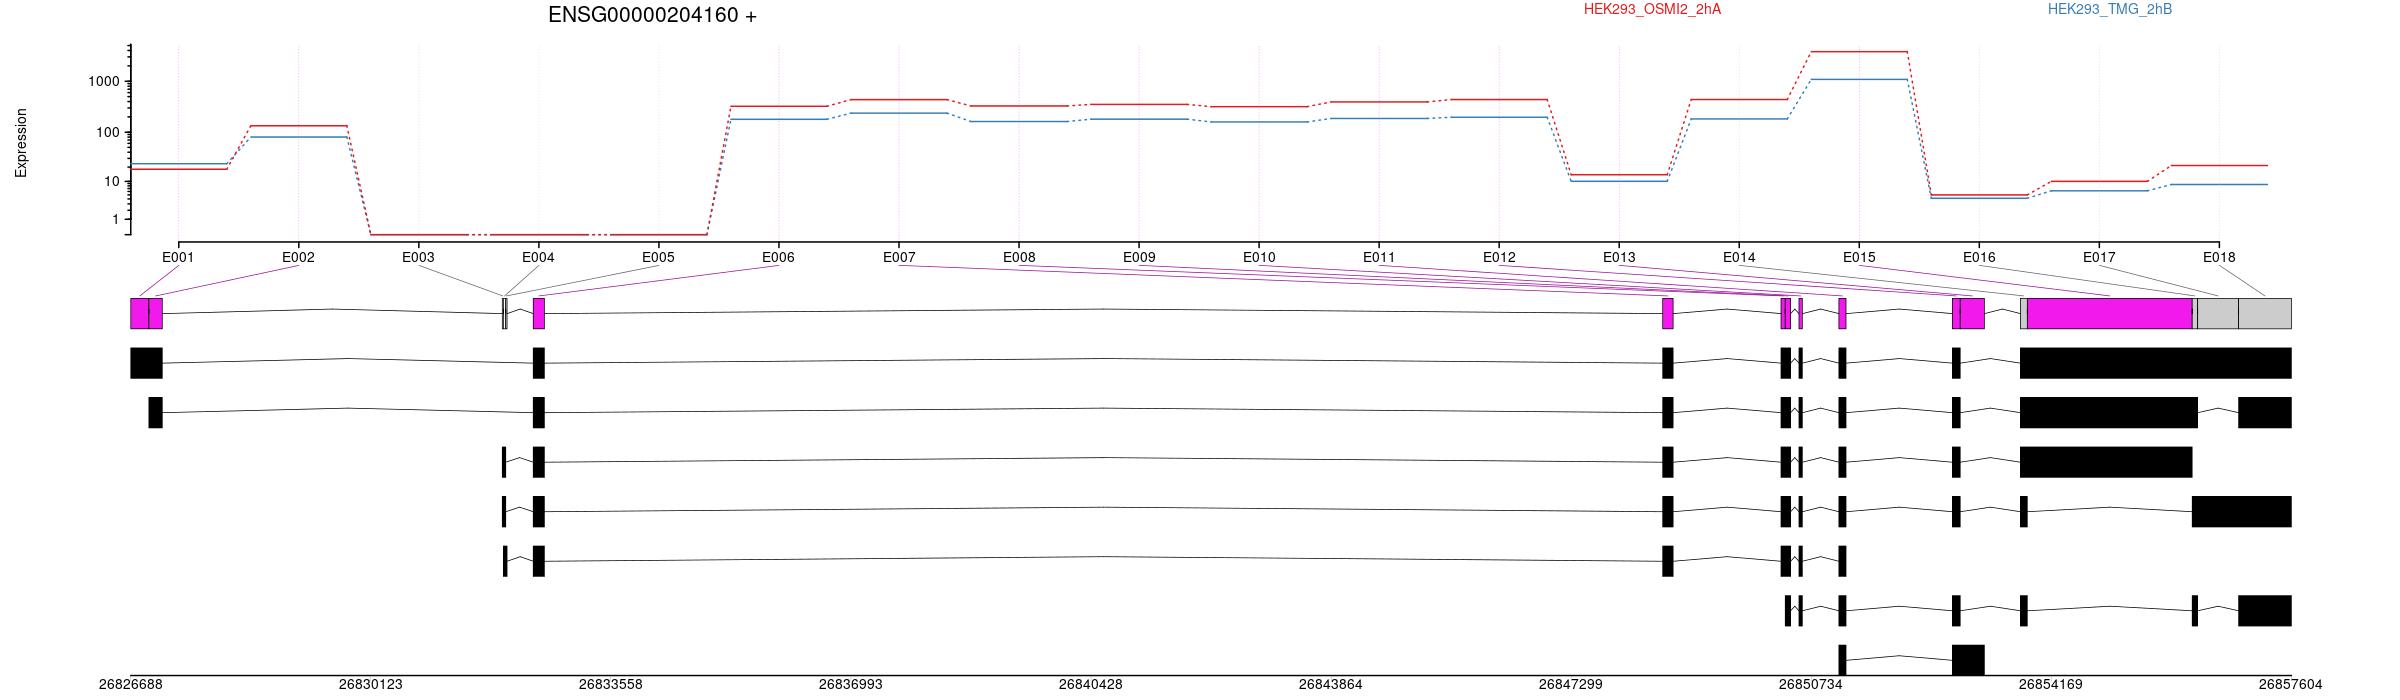Screen dimensions: 2400x700
Task: Click genomic coordinate 26830123
Action: coord(371,685)
